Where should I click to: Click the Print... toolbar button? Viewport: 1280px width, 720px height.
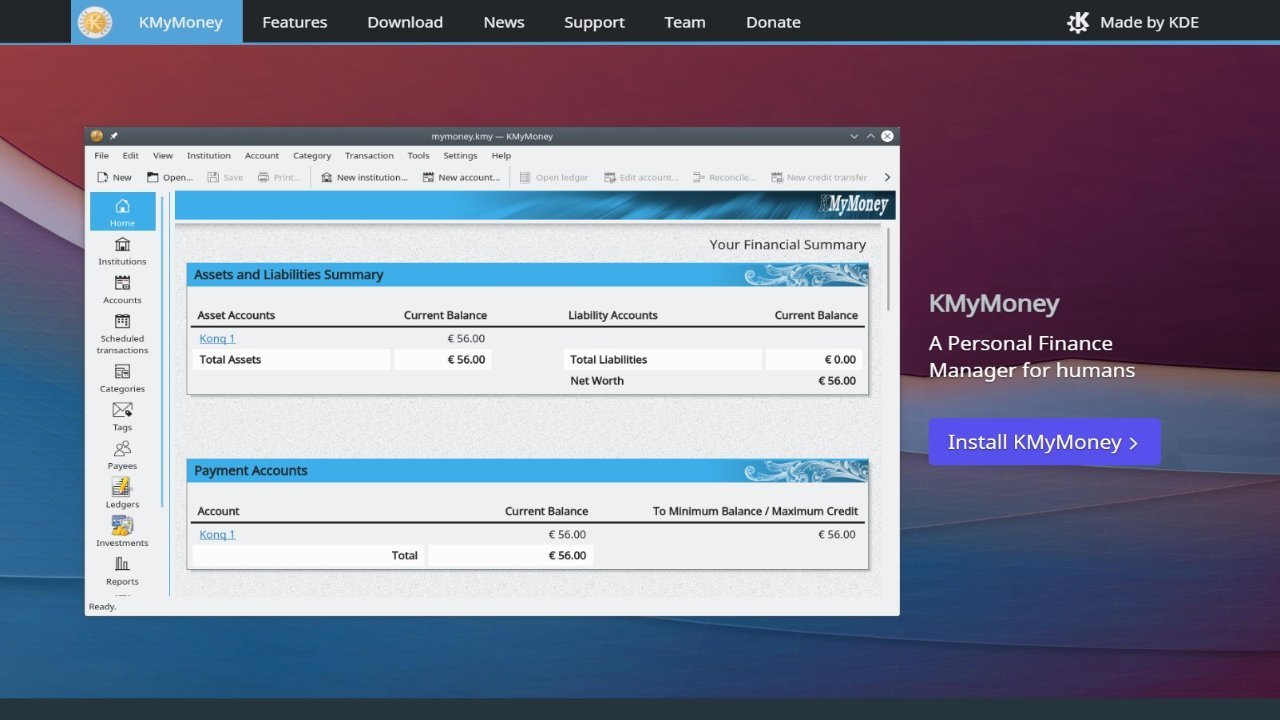click(279, 177)
